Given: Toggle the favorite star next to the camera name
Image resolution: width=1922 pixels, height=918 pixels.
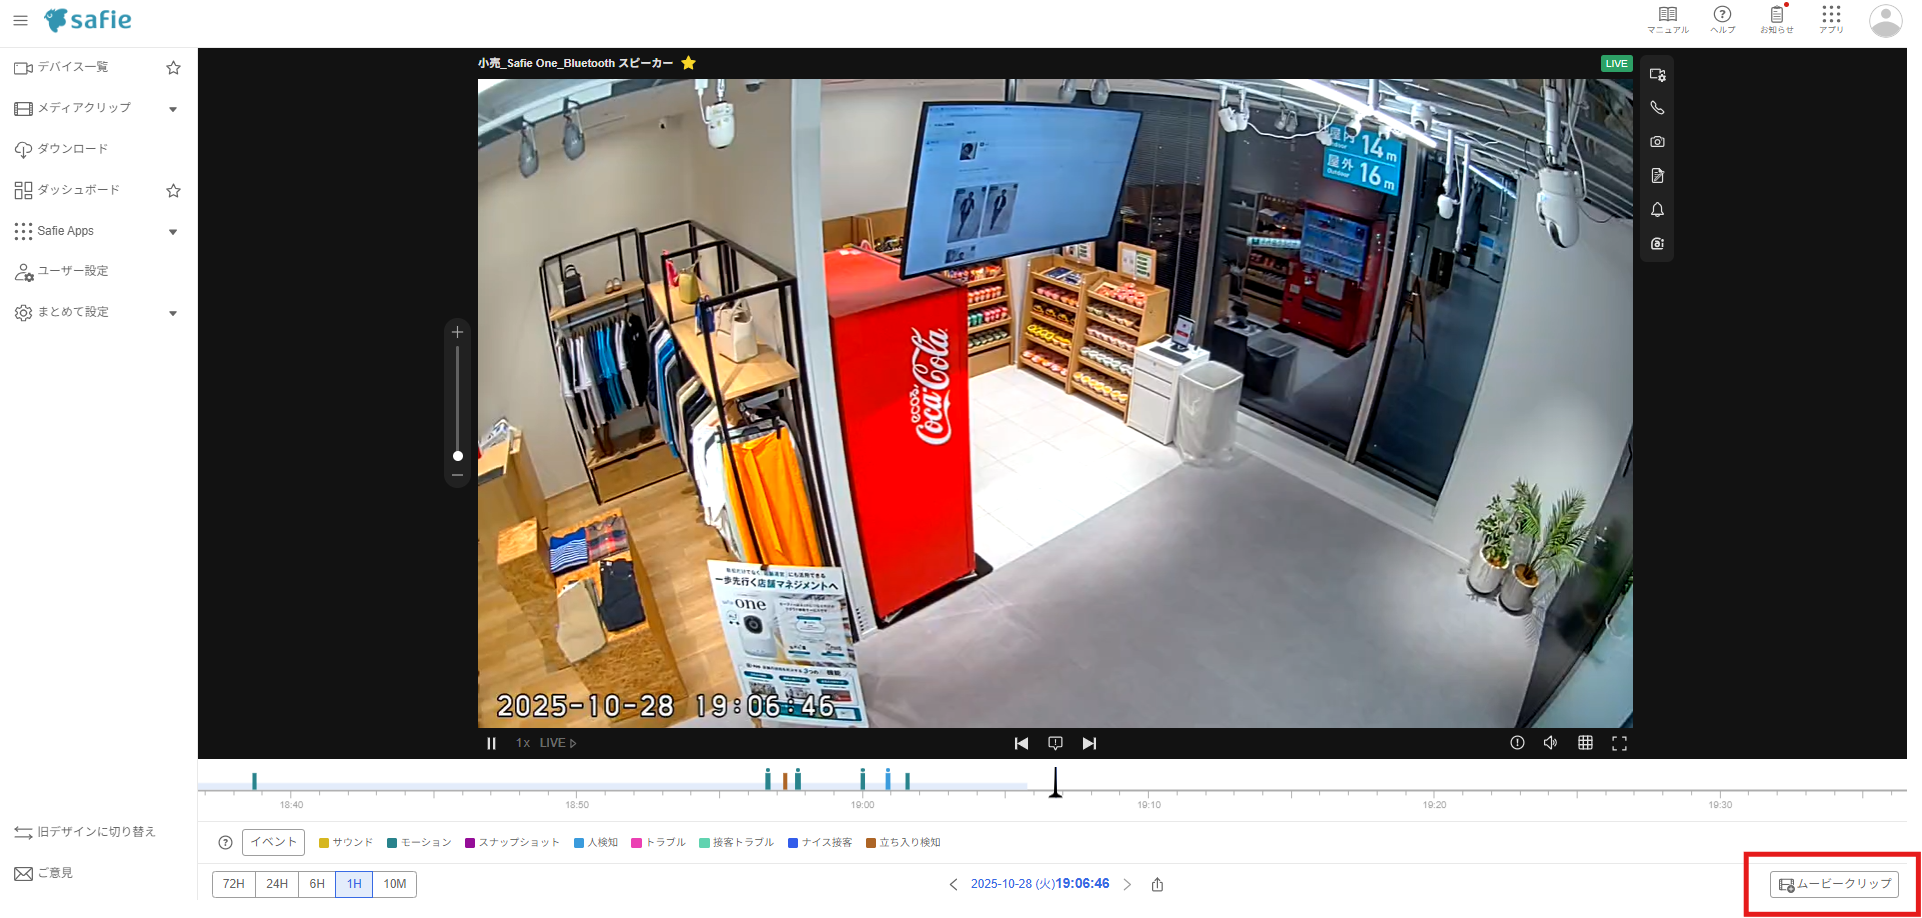Looking at the screenshot, I should point(688,63).
